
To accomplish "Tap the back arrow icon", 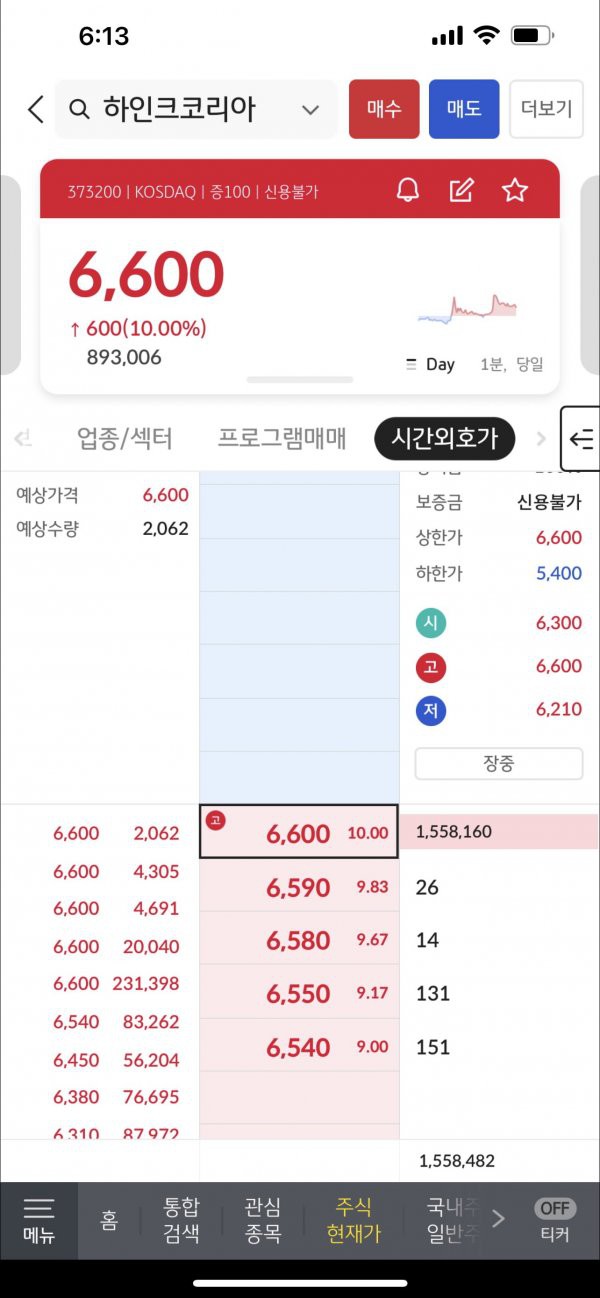I will (x=35, y=109).
